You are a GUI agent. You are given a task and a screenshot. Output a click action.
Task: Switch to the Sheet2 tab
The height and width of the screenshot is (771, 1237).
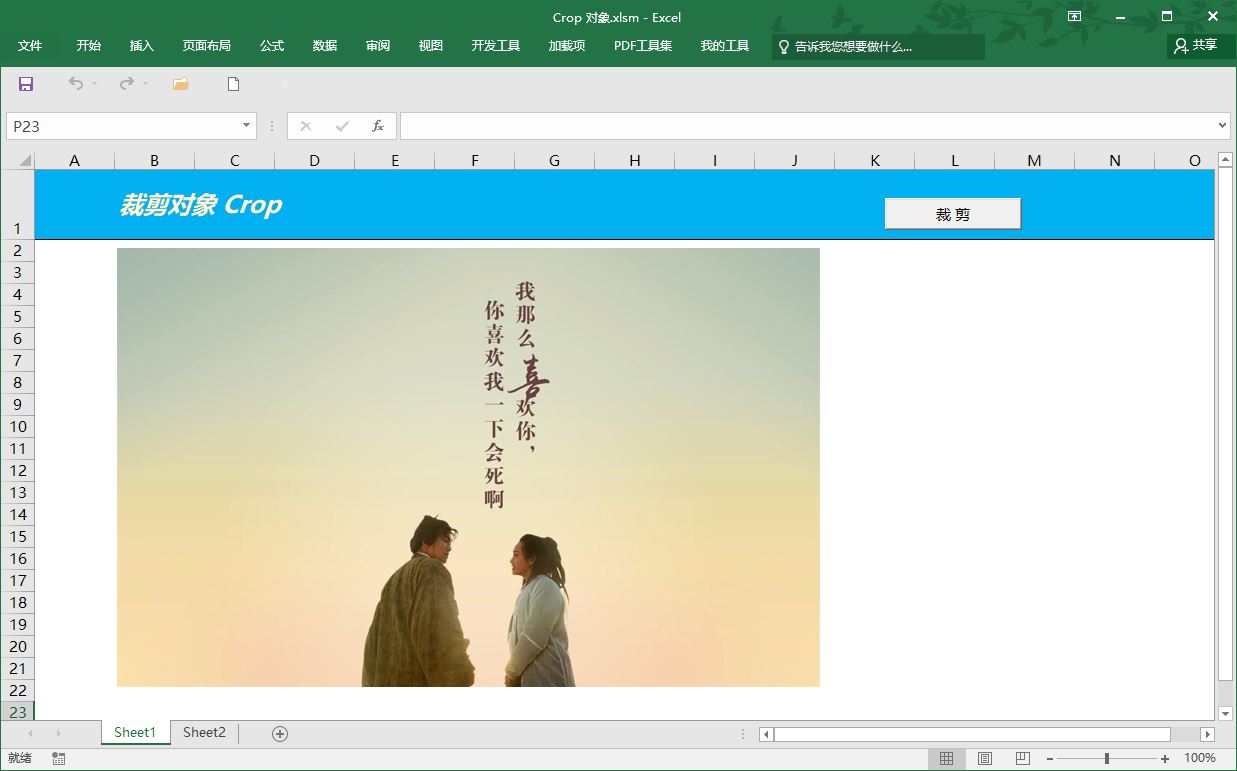[x=204, y=733]
